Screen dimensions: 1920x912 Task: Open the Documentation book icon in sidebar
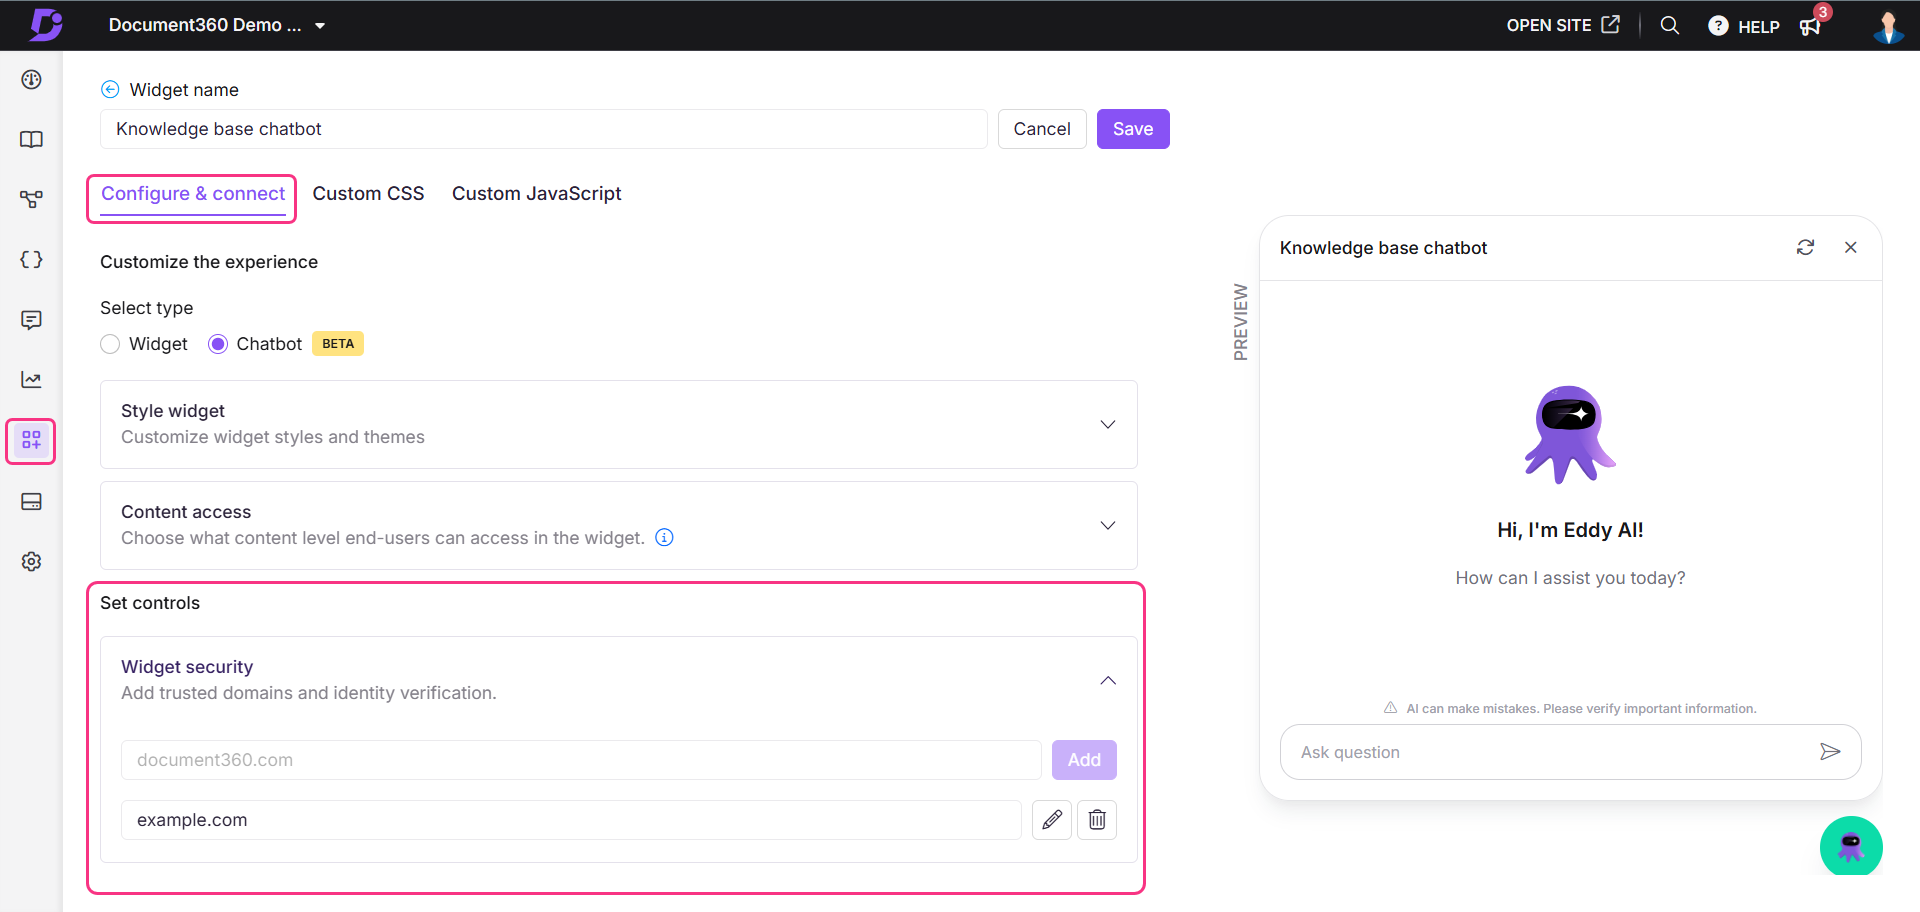pyautogui.click(x=32, y=140)
